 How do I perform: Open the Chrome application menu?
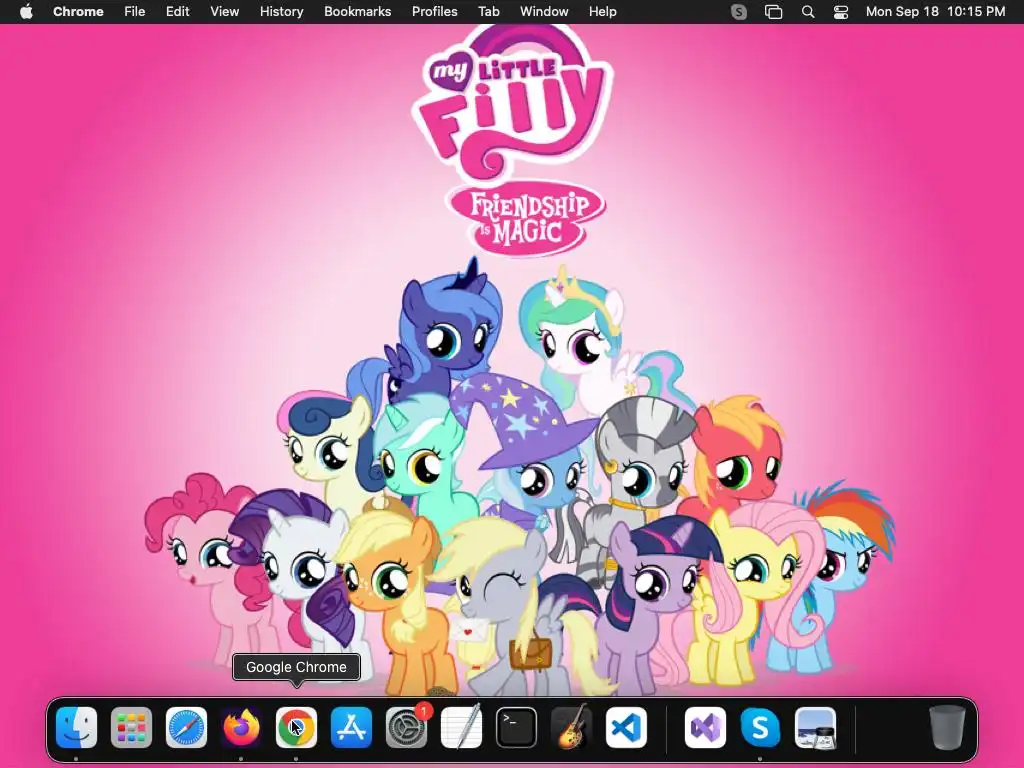78,12
